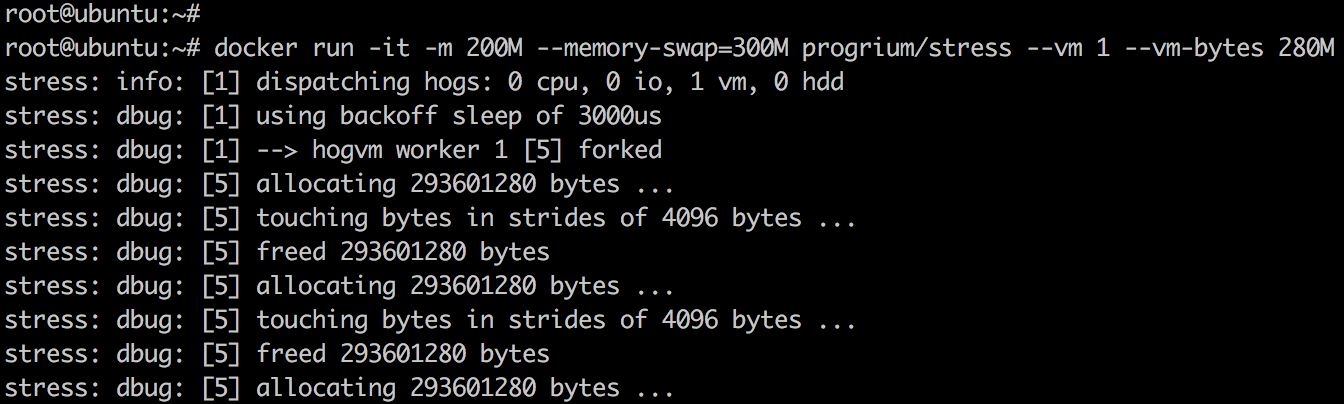Click the dispatching hogs info line
This screenshot has height=404, width=1344.
coord(424,82)
